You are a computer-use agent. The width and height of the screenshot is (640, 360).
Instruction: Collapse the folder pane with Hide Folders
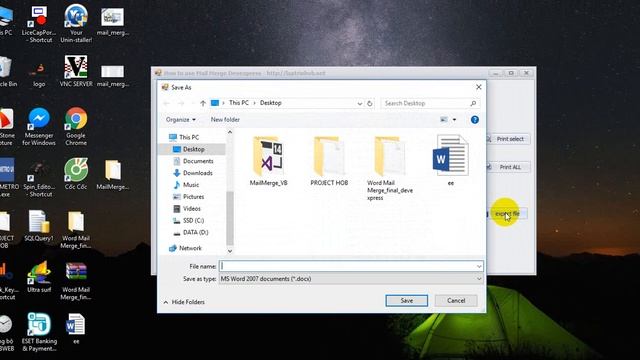click(184, 302)
